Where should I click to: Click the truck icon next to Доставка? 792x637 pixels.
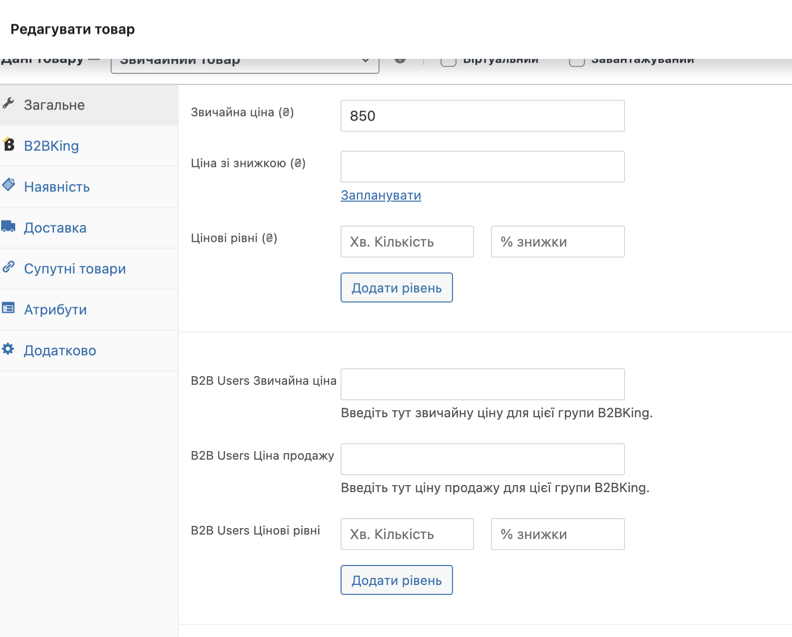pos(9,227)
